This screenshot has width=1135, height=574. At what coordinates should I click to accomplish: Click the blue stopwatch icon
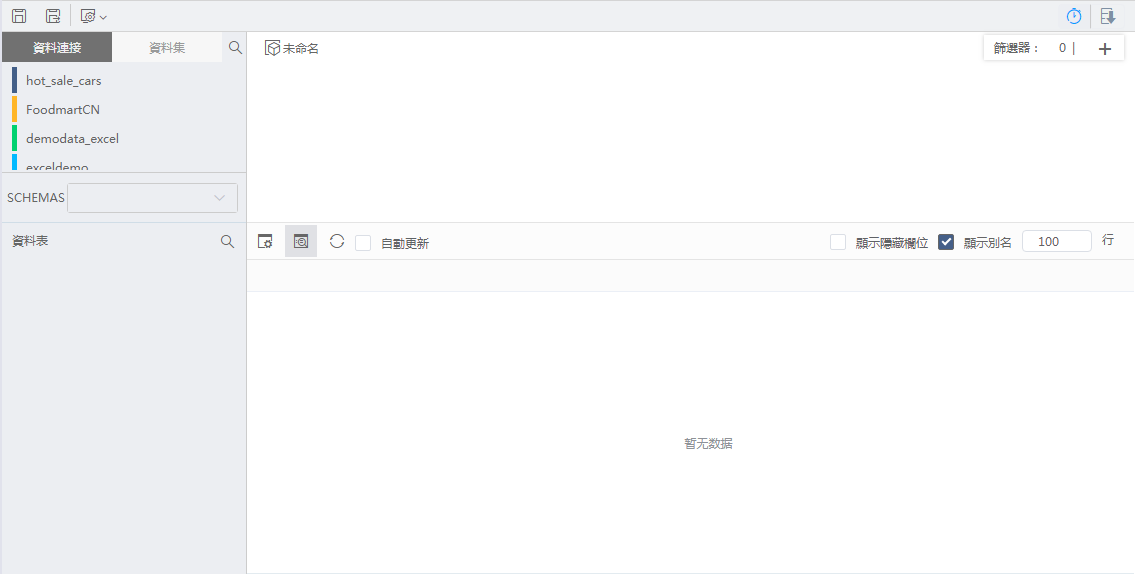point(1074,16)
